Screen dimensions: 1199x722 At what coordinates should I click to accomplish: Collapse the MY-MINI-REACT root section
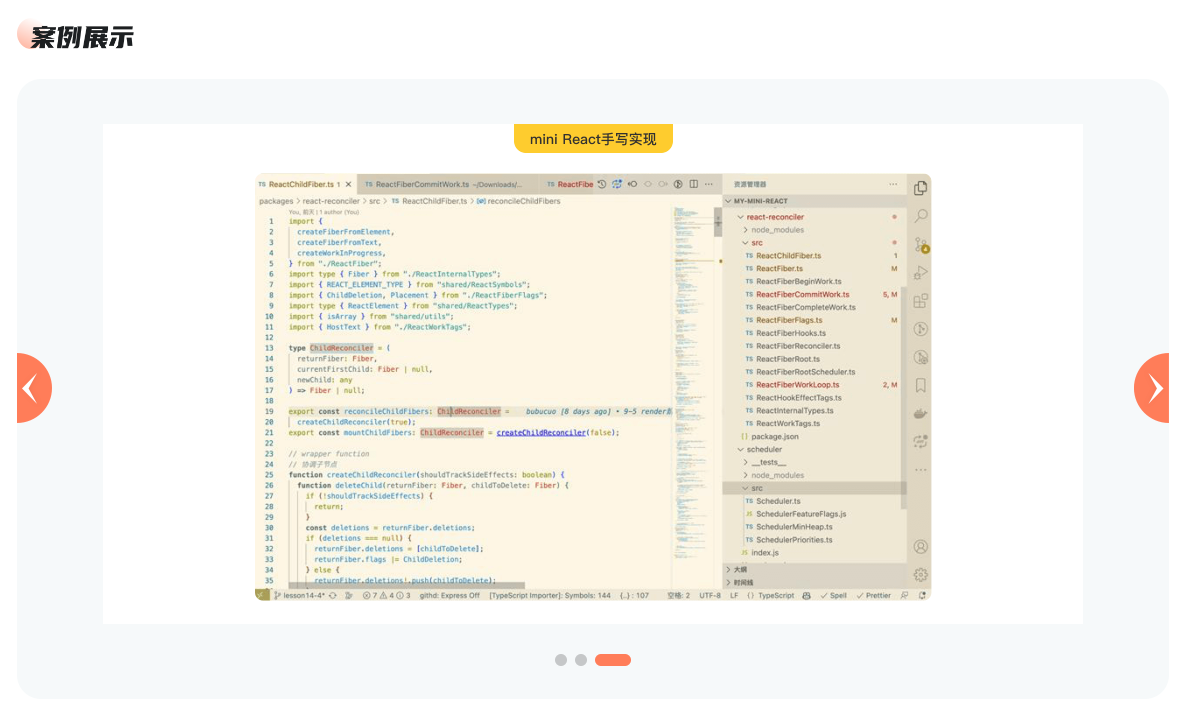point(814,201)
